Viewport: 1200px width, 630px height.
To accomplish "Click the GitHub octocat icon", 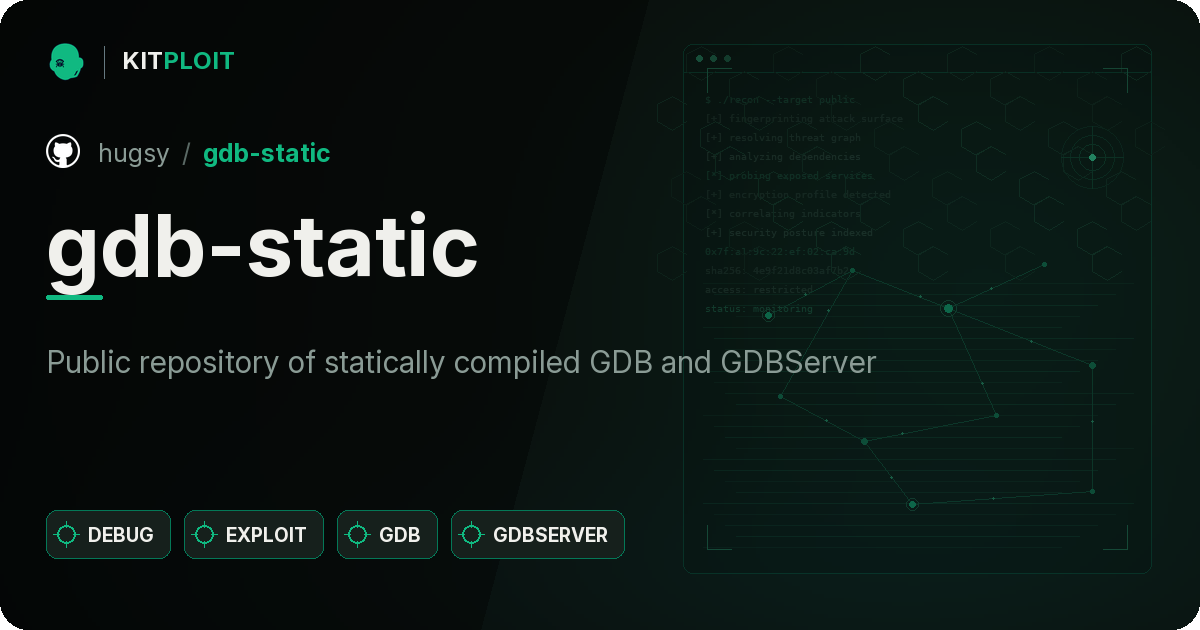I will click(63, 152).
